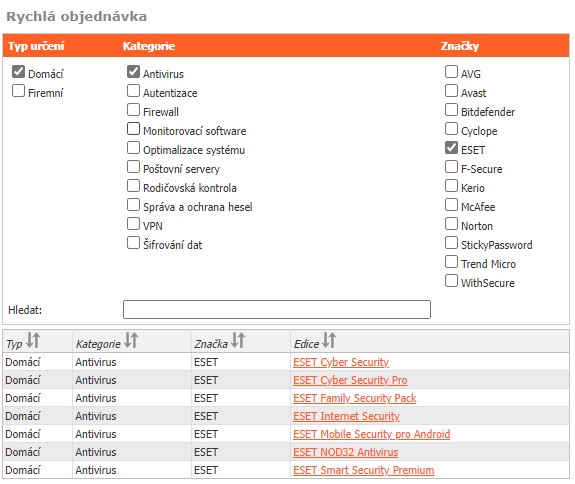Open ESET Cyber Security Pro link
The width and height of the screenshot is (575, 484).
(x=350, y=380)
